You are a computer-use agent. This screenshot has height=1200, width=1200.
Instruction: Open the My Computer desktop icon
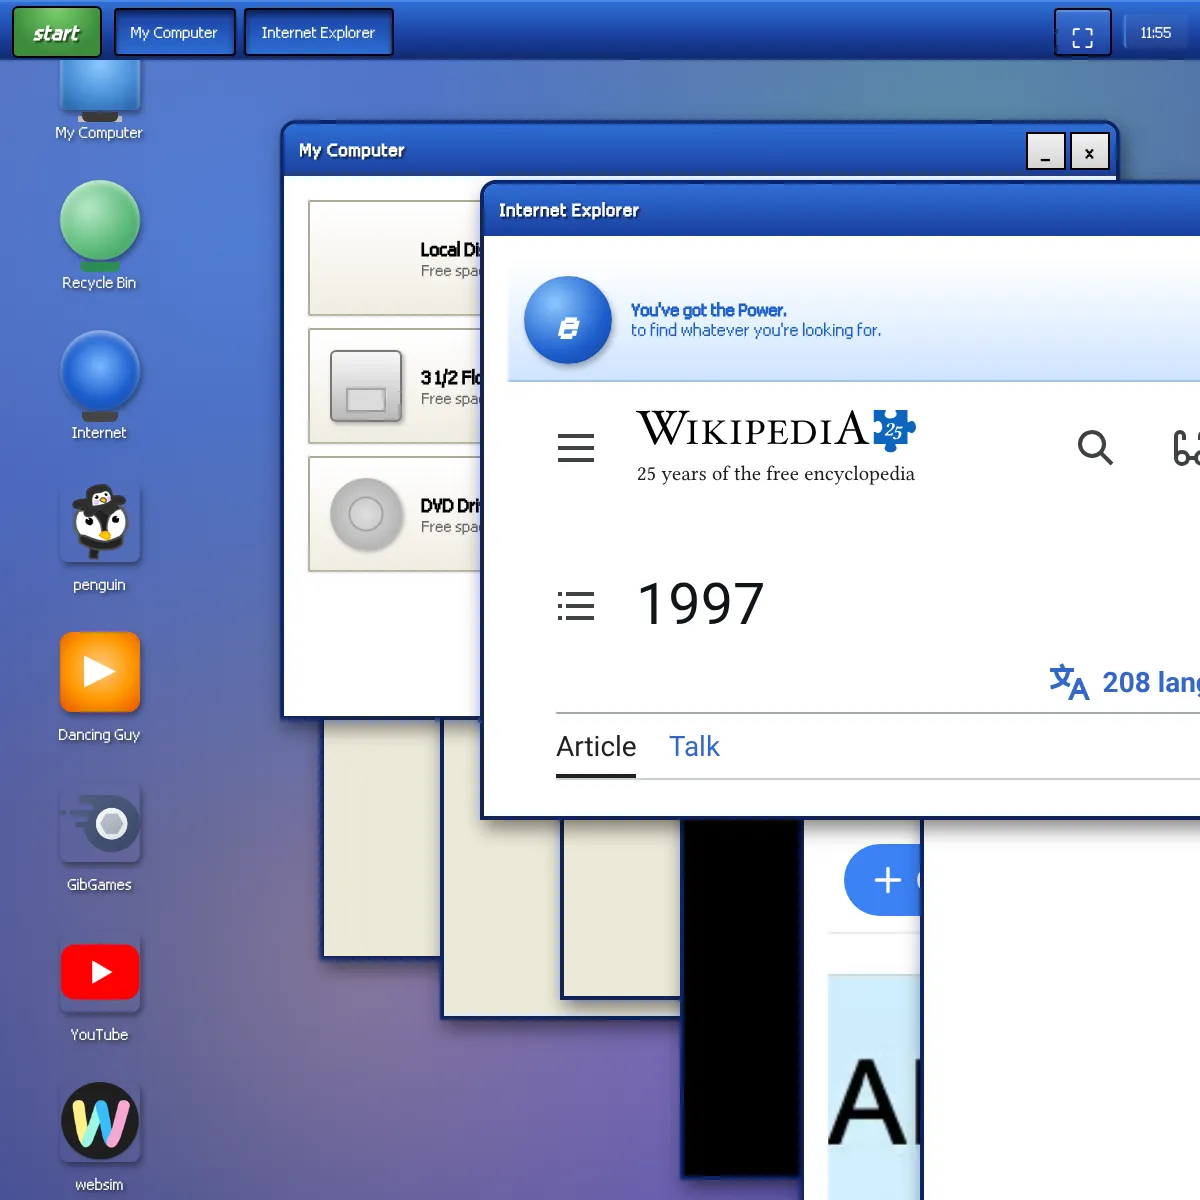pos(99,100)
